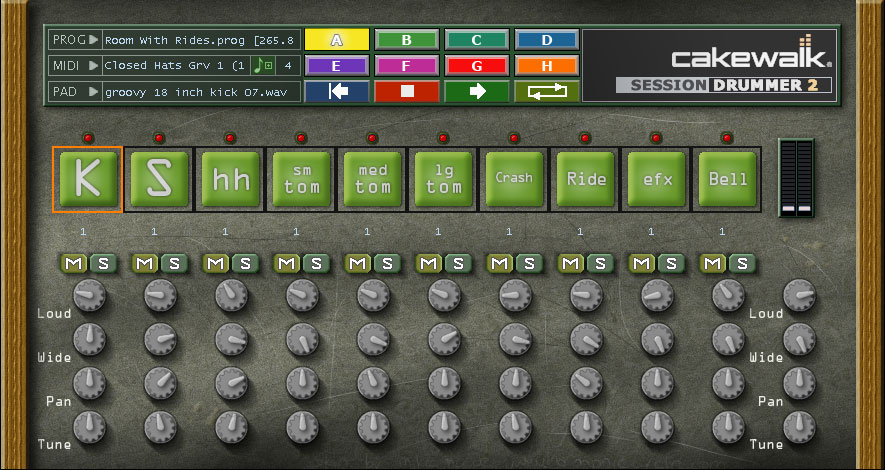Expand the MIDI pattern menu arrow
The width and height of the screenshot is (885, 470).
tap(93, 66)
